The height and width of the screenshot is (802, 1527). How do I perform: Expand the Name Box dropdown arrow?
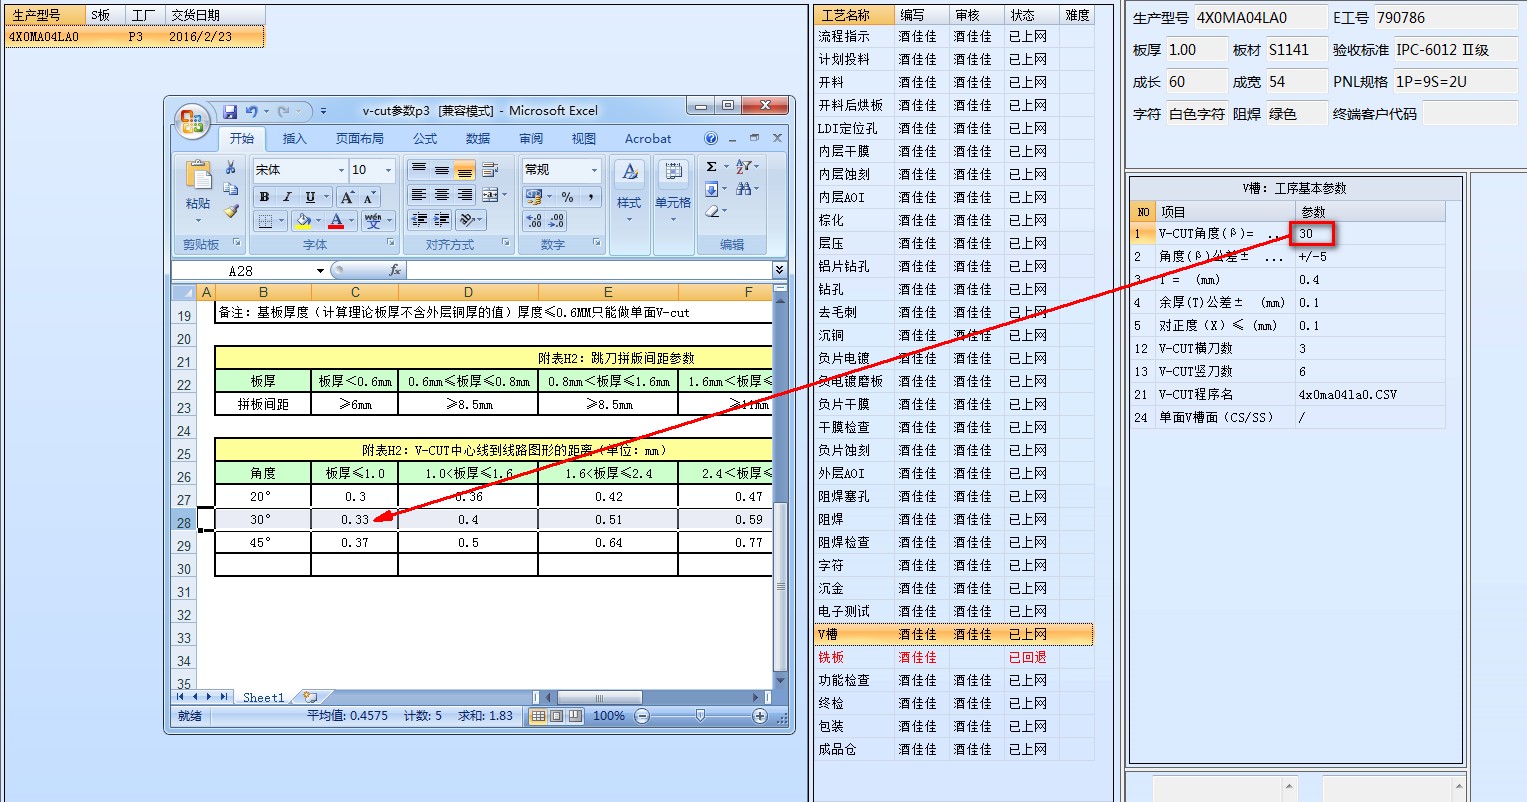tap(320, 271)
